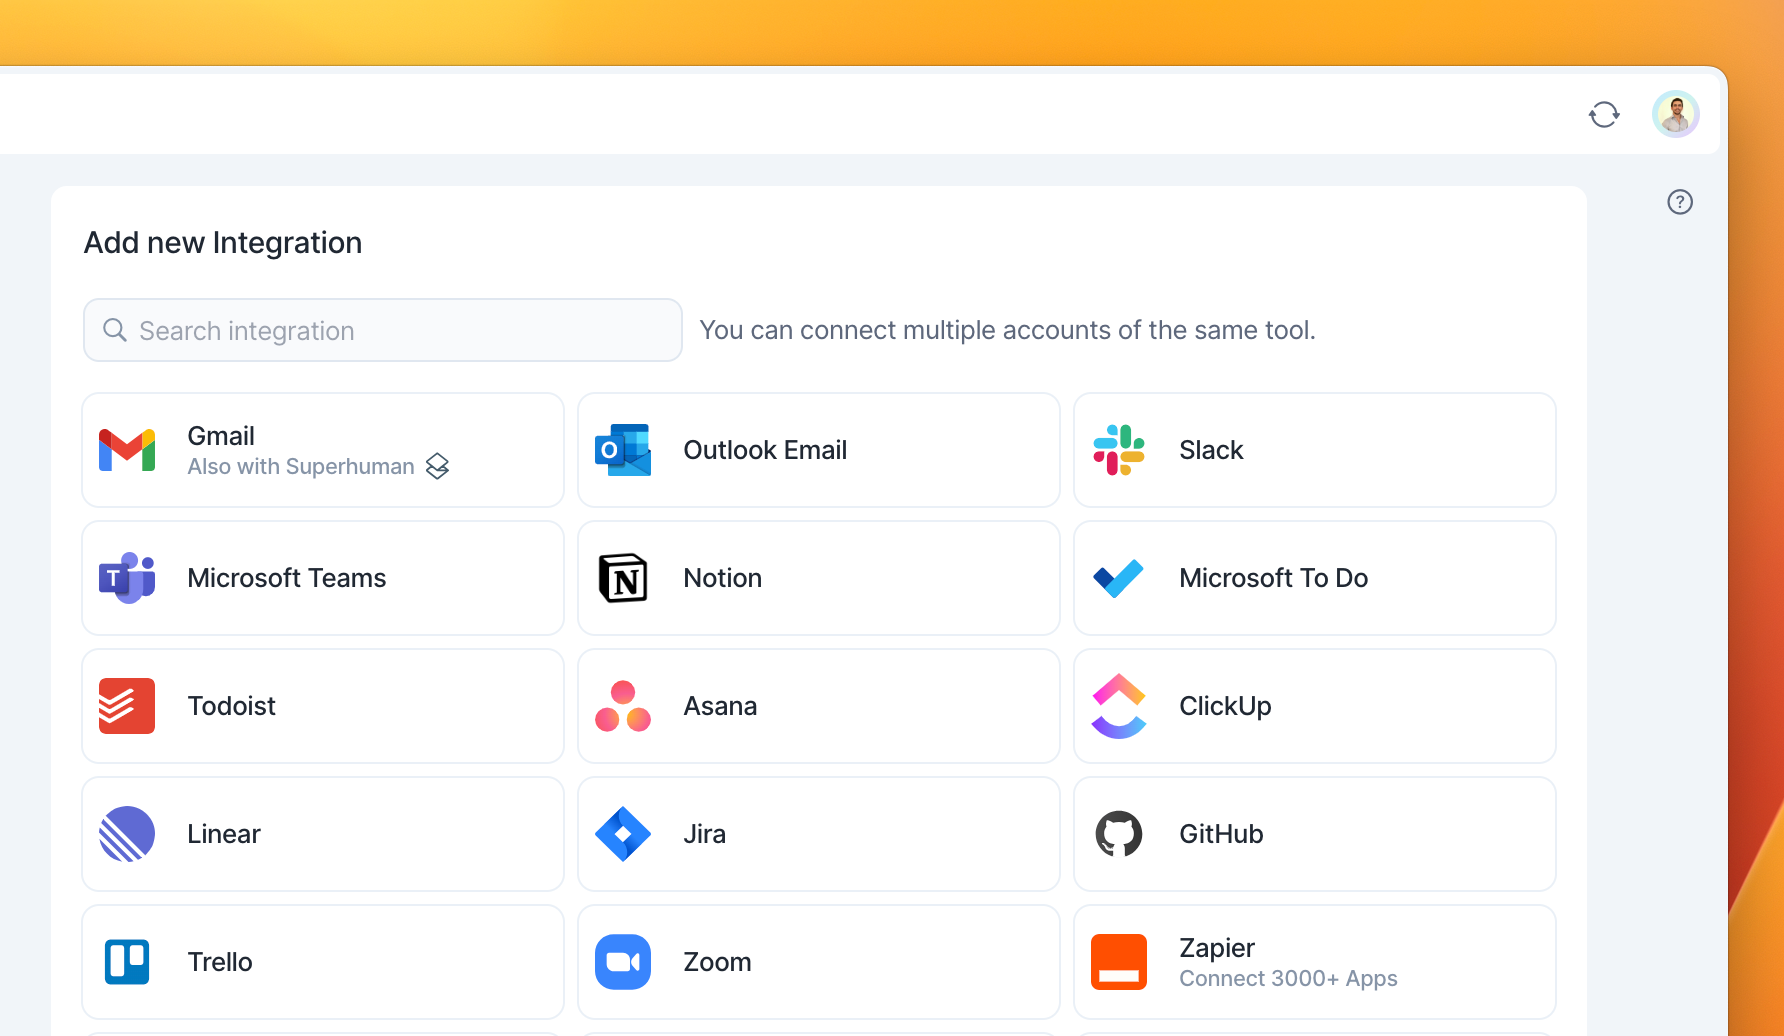Click the ClickUp logo icon
1784x1036 pixels.
(x=1119, y=706)
